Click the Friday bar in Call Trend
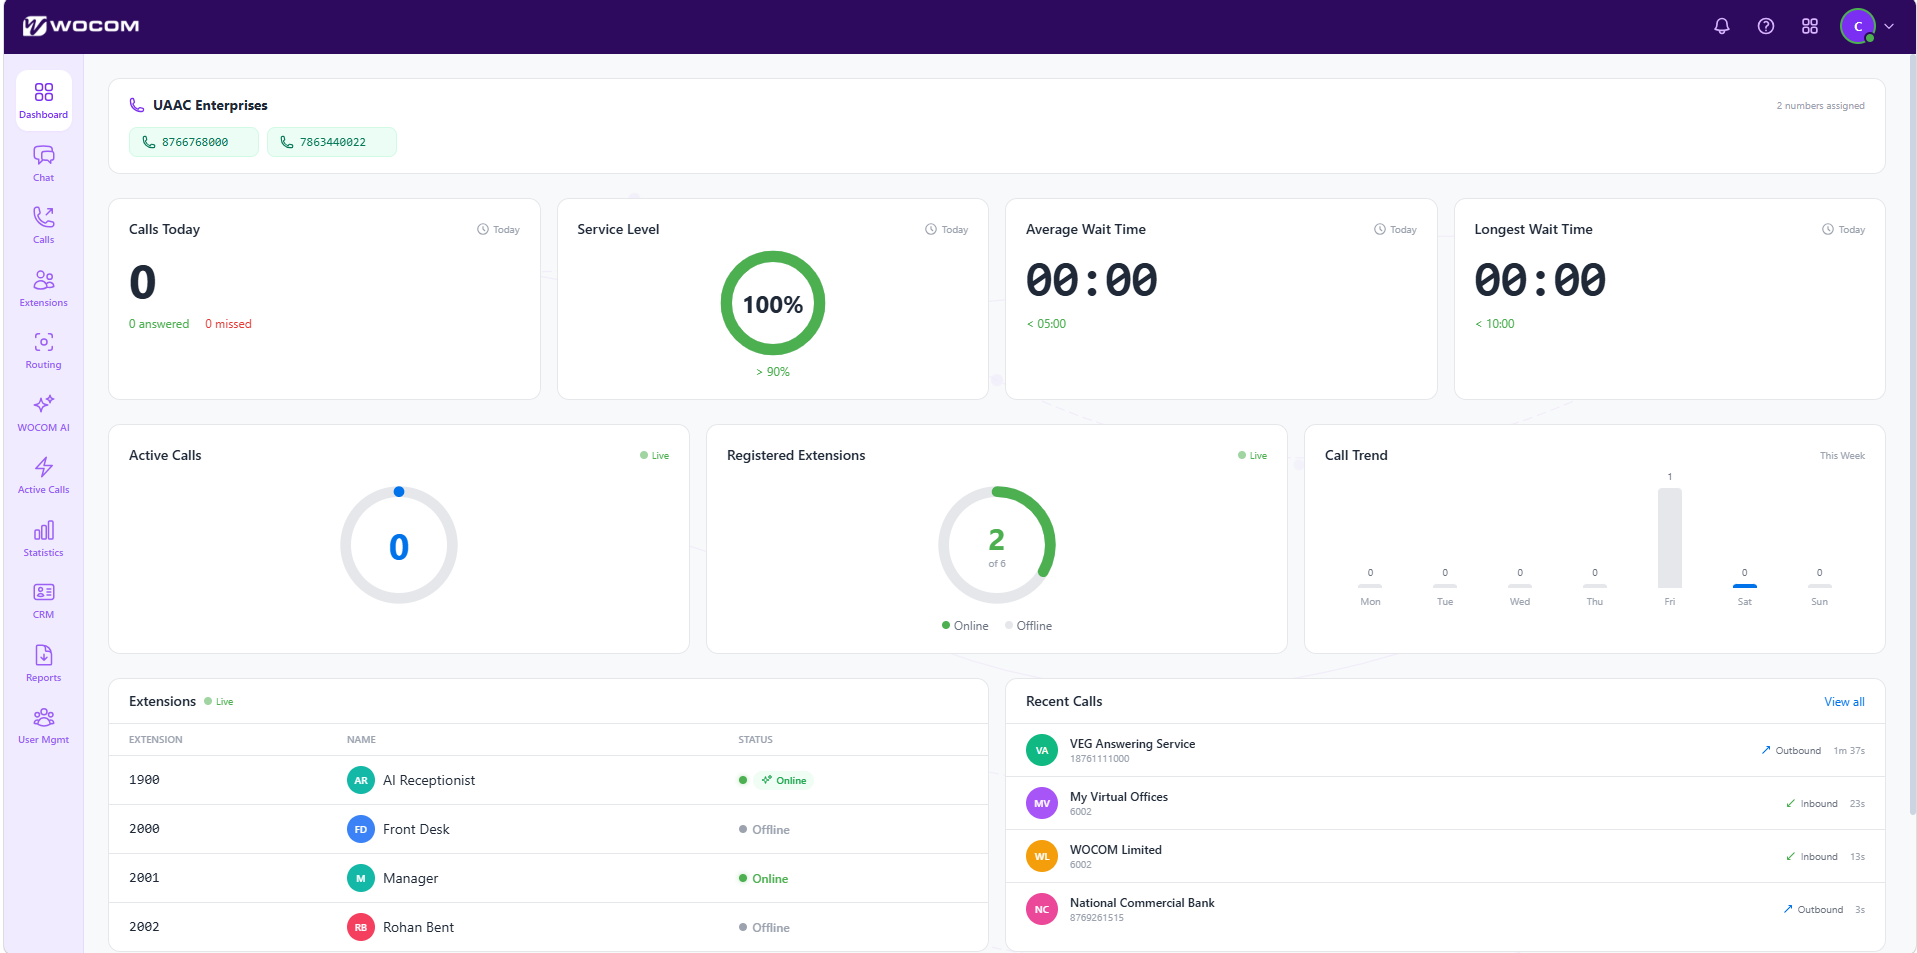Screen dimensions: 1917x953 click(1670, 538)
